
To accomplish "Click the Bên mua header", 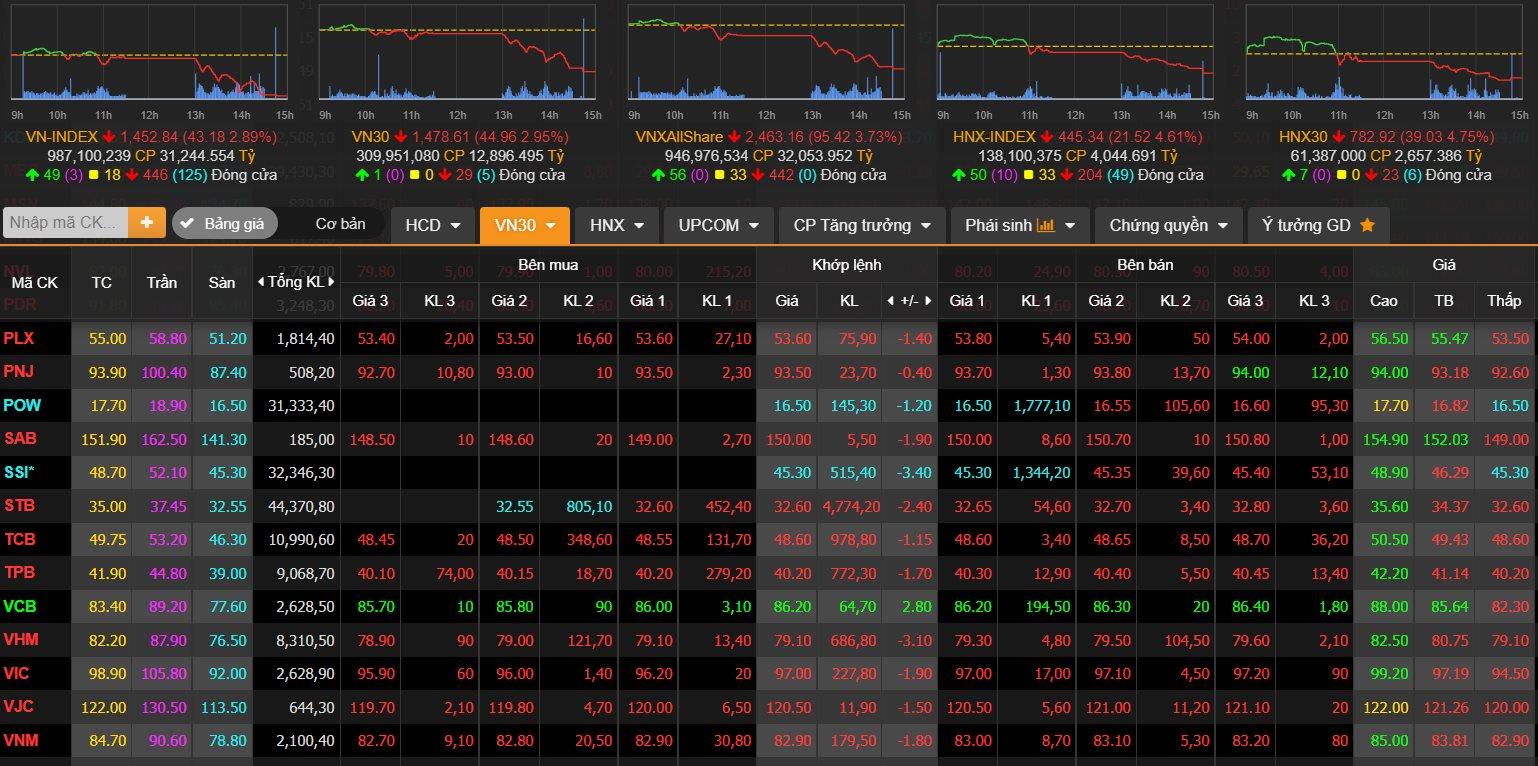I will [x=548, y=265].
